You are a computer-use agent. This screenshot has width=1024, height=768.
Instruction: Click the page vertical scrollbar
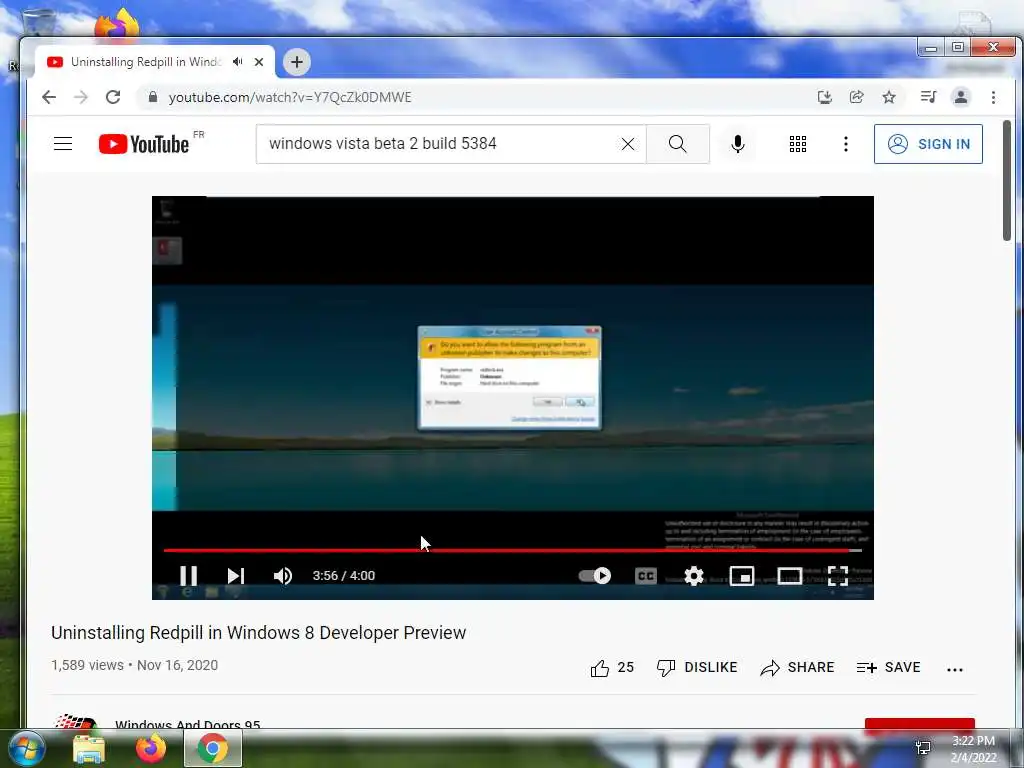click(1007, 182)
